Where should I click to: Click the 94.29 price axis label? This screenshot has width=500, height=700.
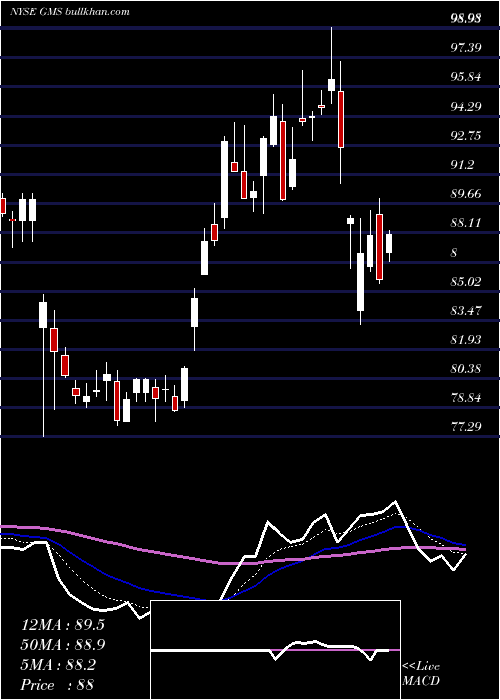(x=466, y=107)
